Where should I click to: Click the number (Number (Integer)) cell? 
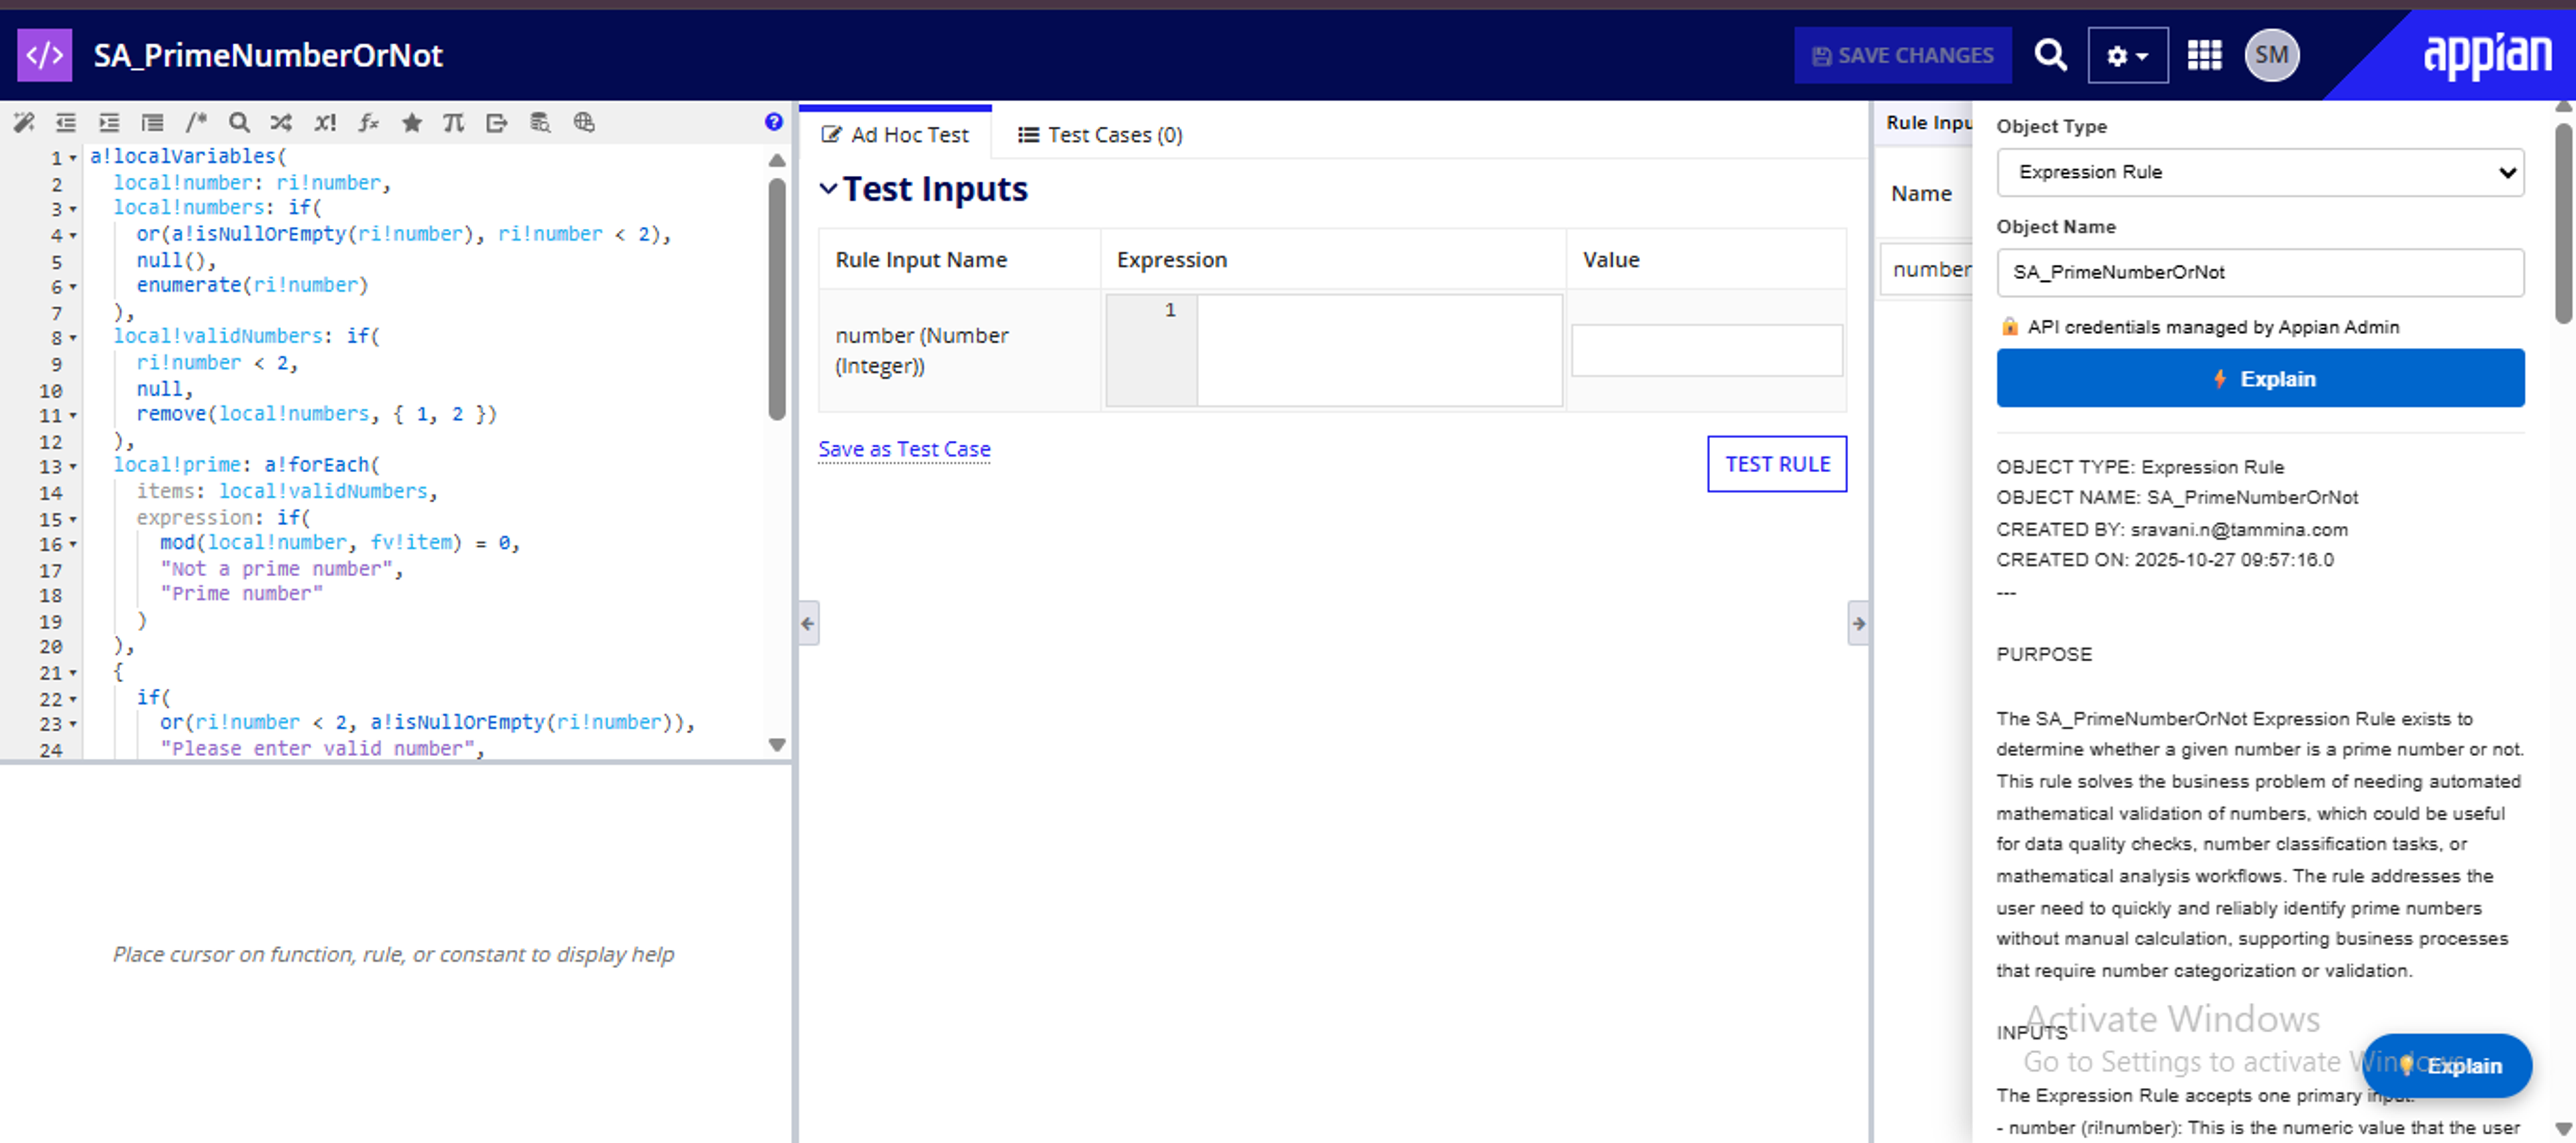pos(959,351)
